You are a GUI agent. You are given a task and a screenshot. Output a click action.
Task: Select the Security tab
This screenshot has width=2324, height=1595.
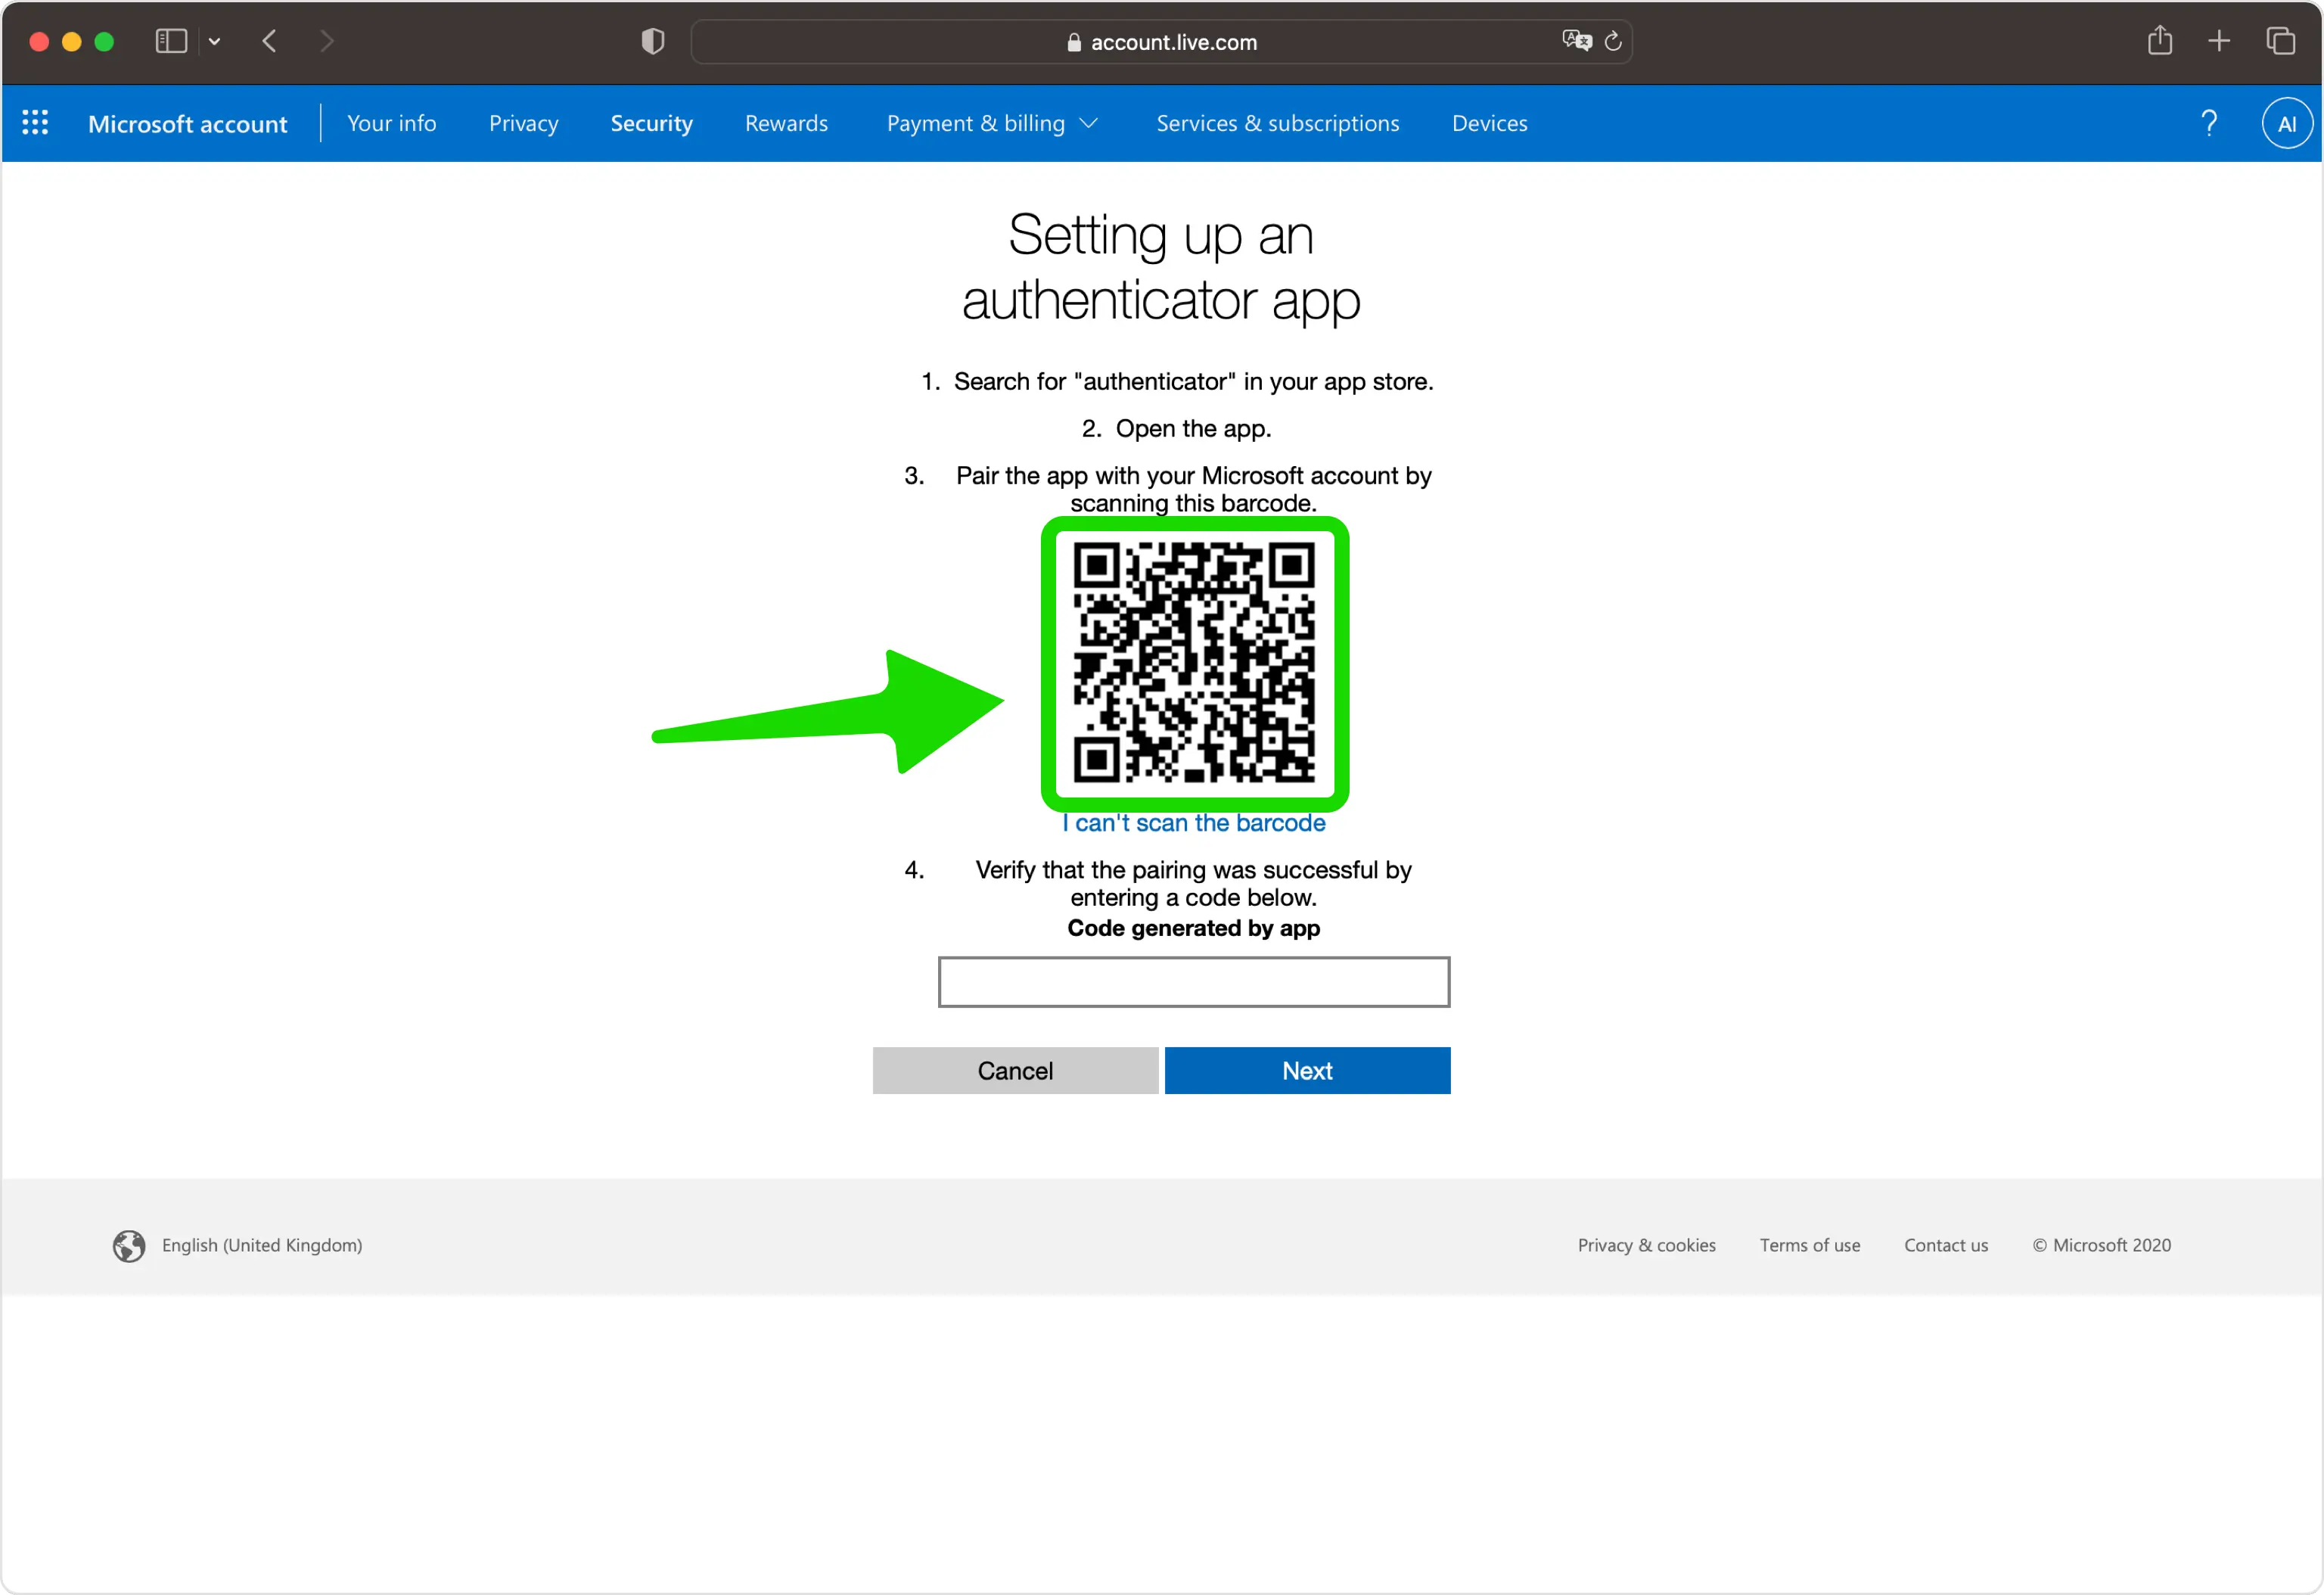[x=652, y=123]
